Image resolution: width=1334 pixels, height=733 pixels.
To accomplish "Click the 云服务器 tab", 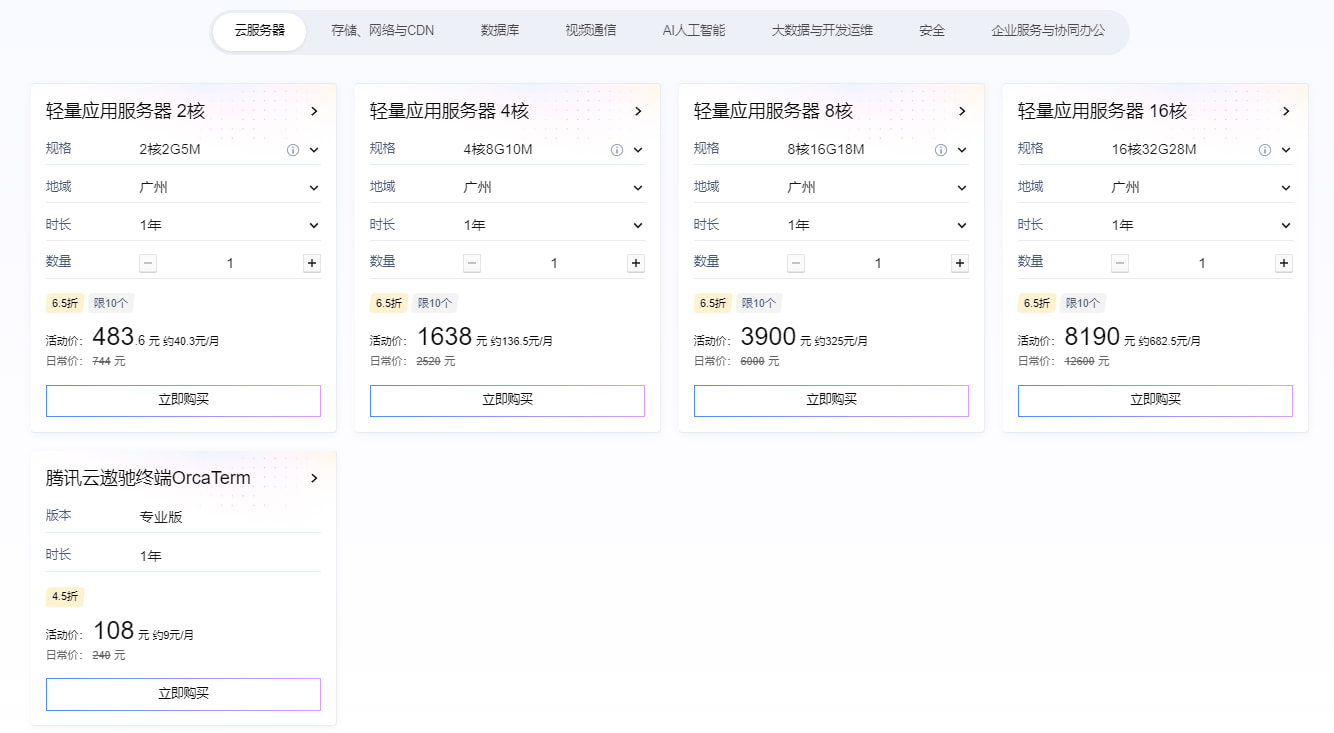I will point(260,31).
